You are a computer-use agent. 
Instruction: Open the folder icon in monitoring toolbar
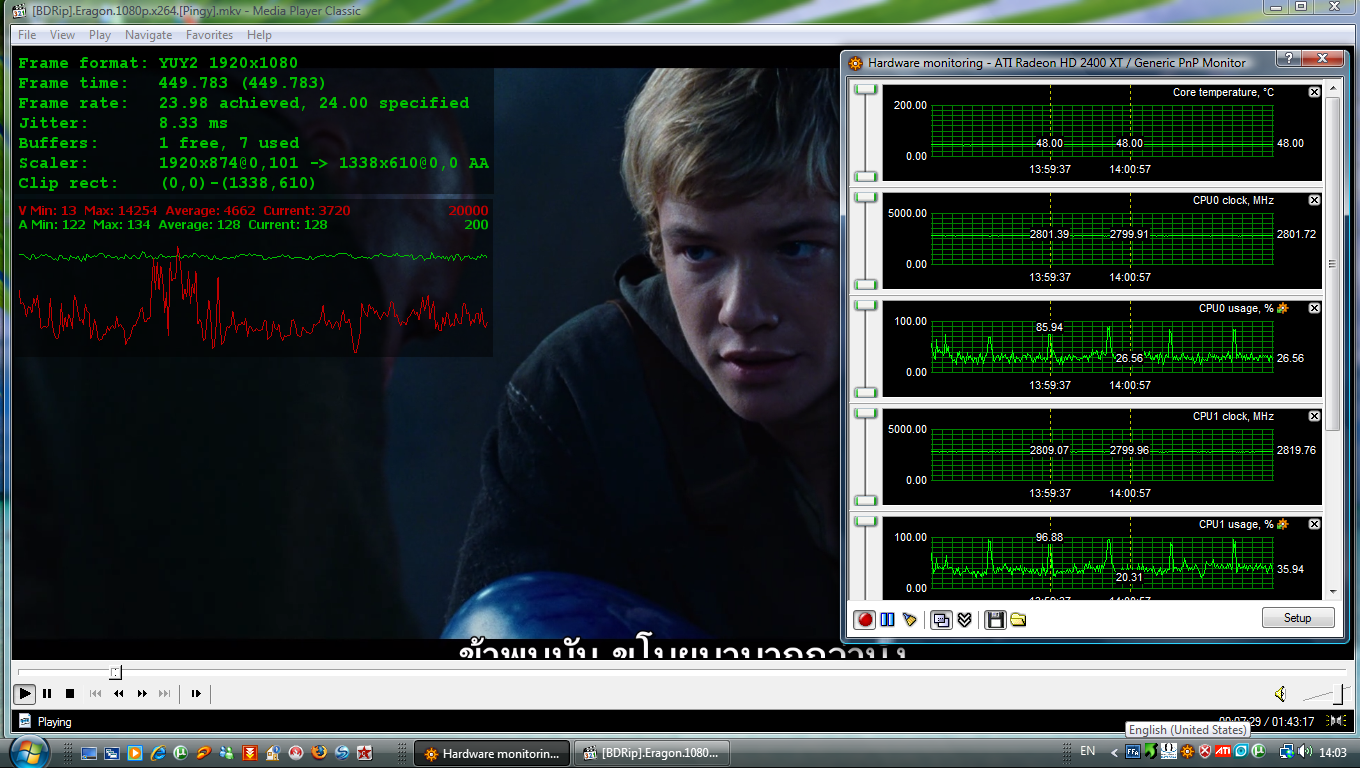click(1018, 620)
